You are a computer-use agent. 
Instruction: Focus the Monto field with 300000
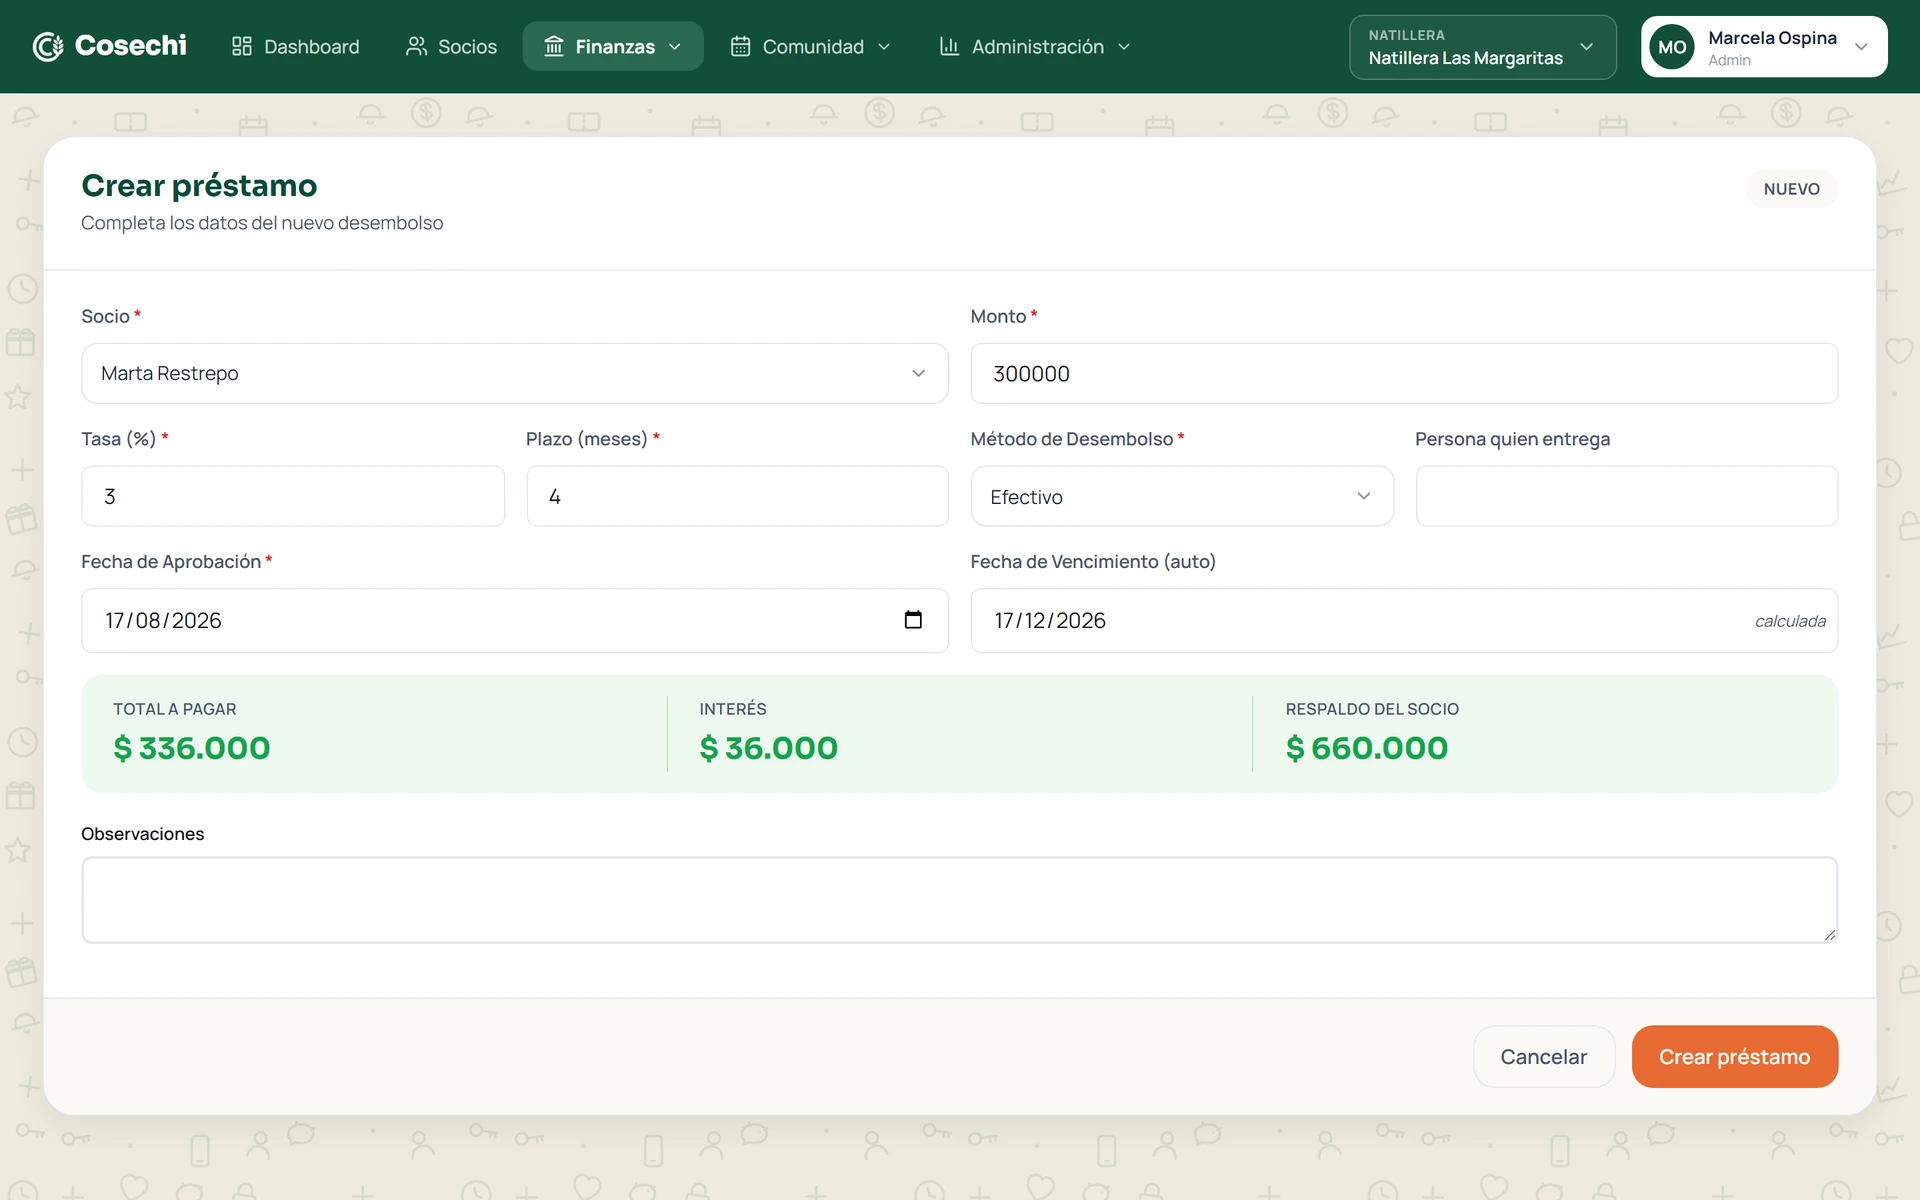tap(1404, 373)
